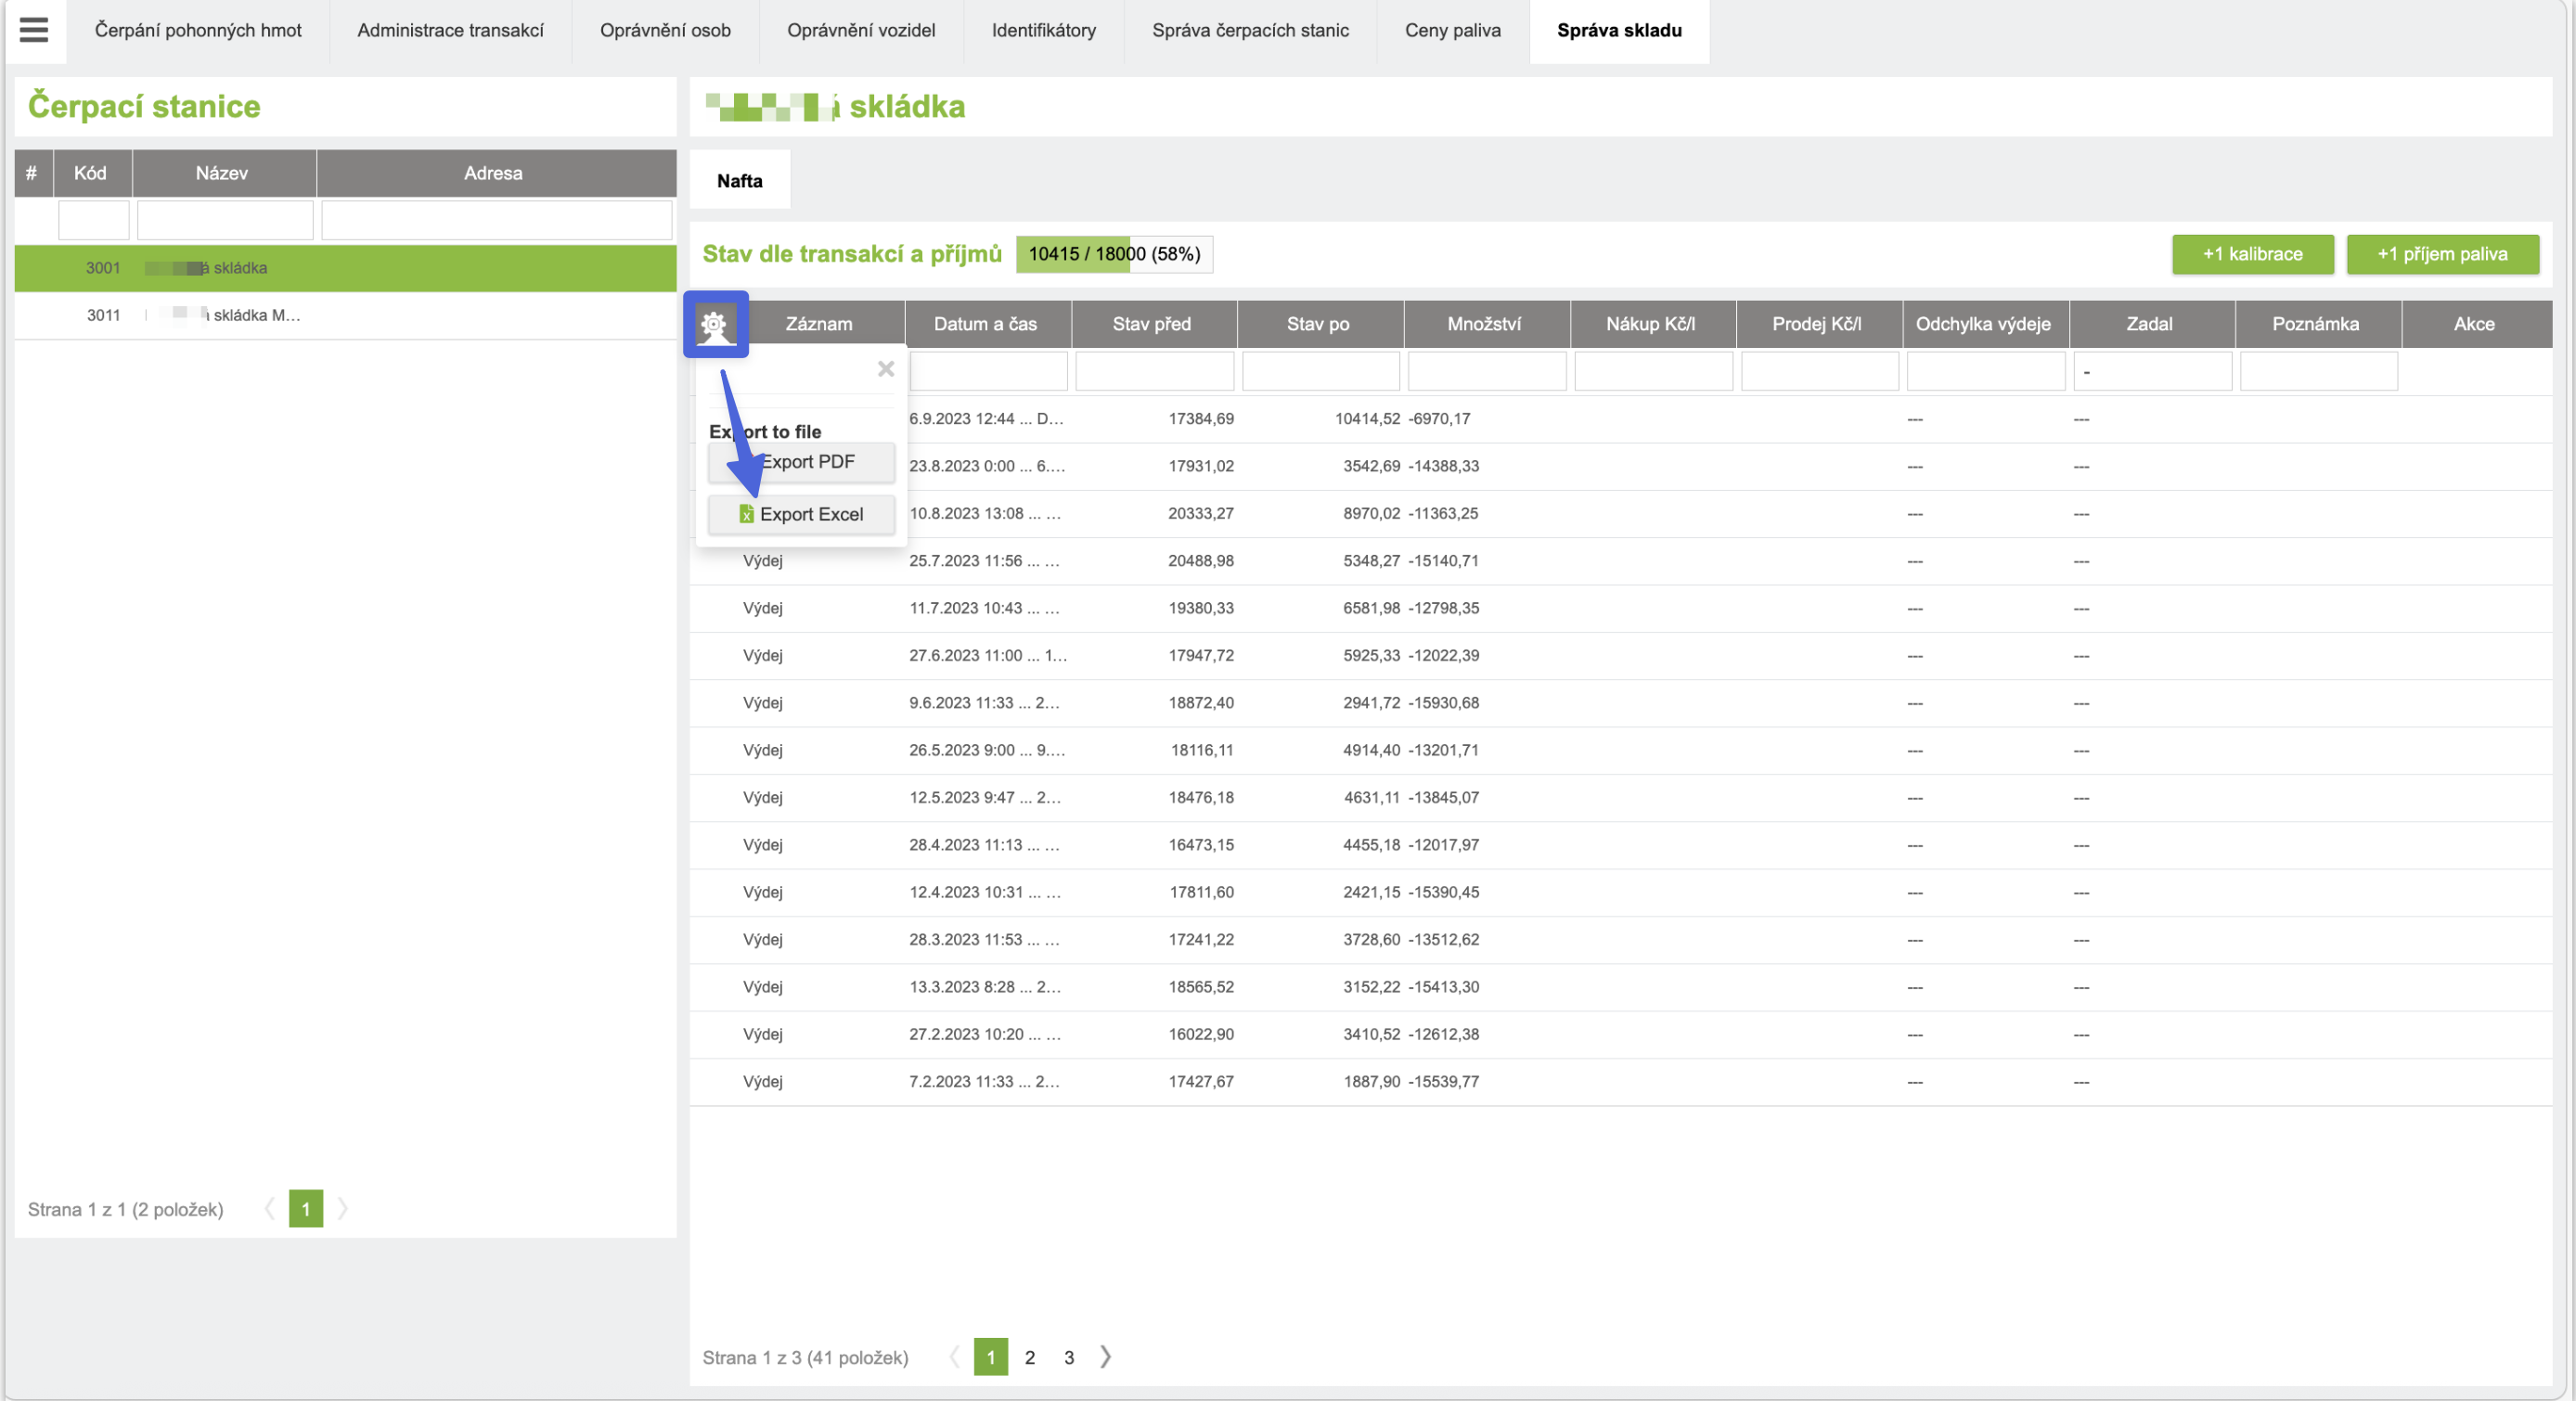Click next page arrow under station list
Image resolution: width=2576 pixels, height=1401 pixels.
[x=343, y=1208]
